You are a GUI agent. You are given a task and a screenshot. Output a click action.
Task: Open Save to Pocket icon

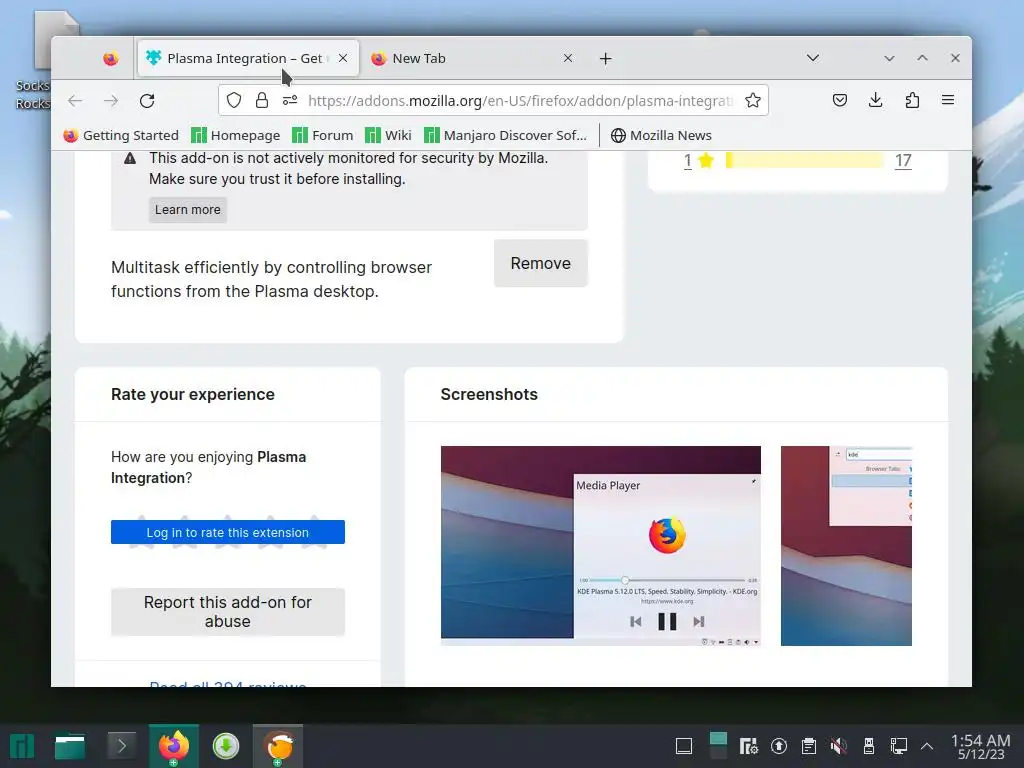click(x=840, y=100)
